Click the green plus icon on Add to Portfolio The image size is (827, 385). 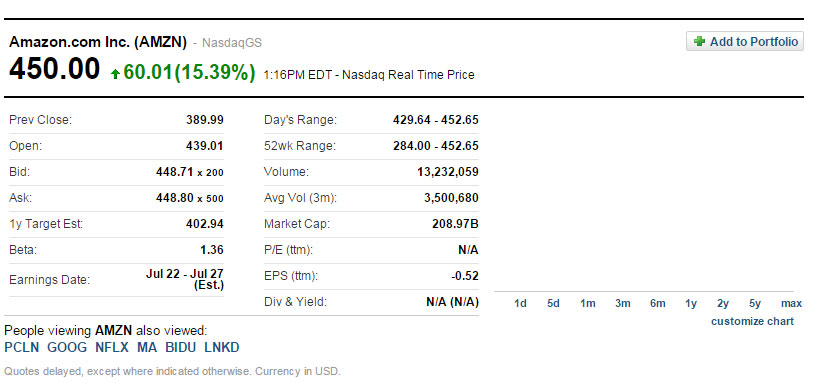(699, 42)
